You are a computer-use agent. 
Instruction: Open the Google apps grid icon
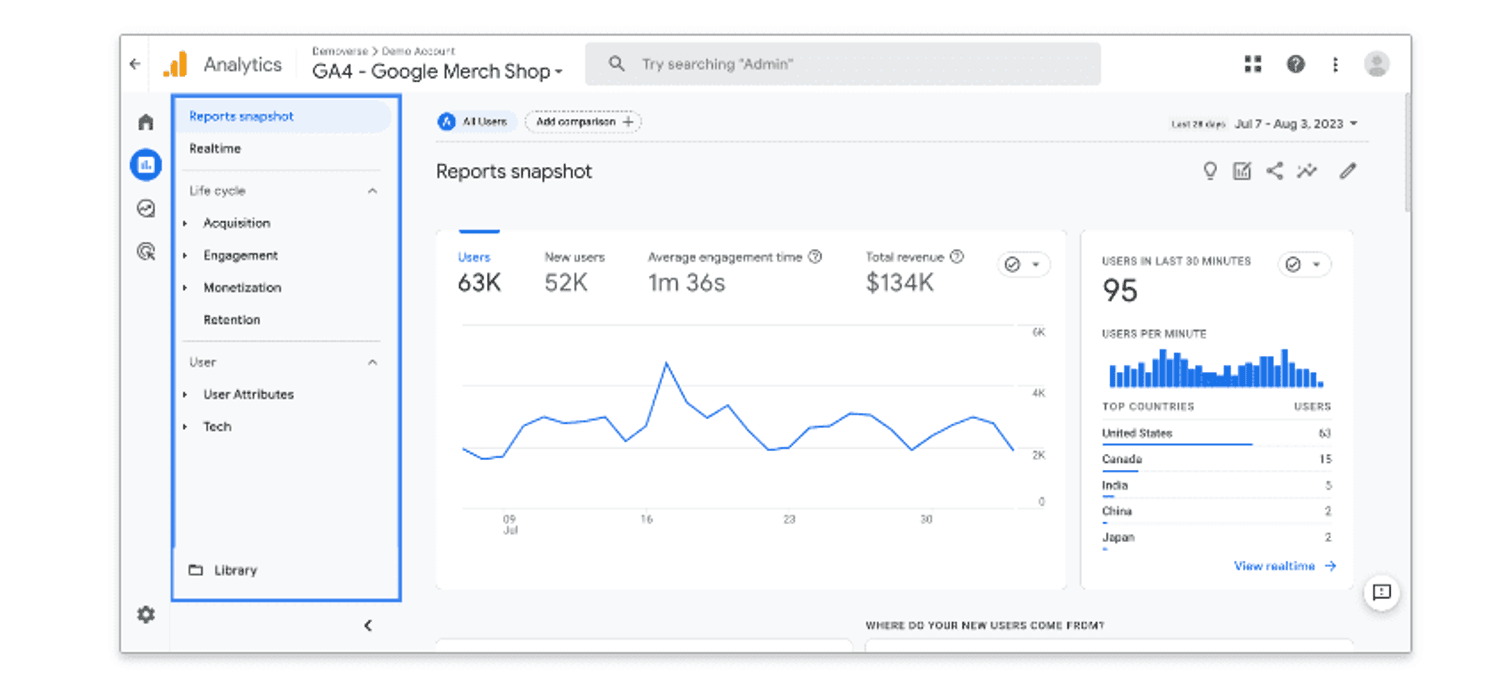click(x=1252, y=64)
